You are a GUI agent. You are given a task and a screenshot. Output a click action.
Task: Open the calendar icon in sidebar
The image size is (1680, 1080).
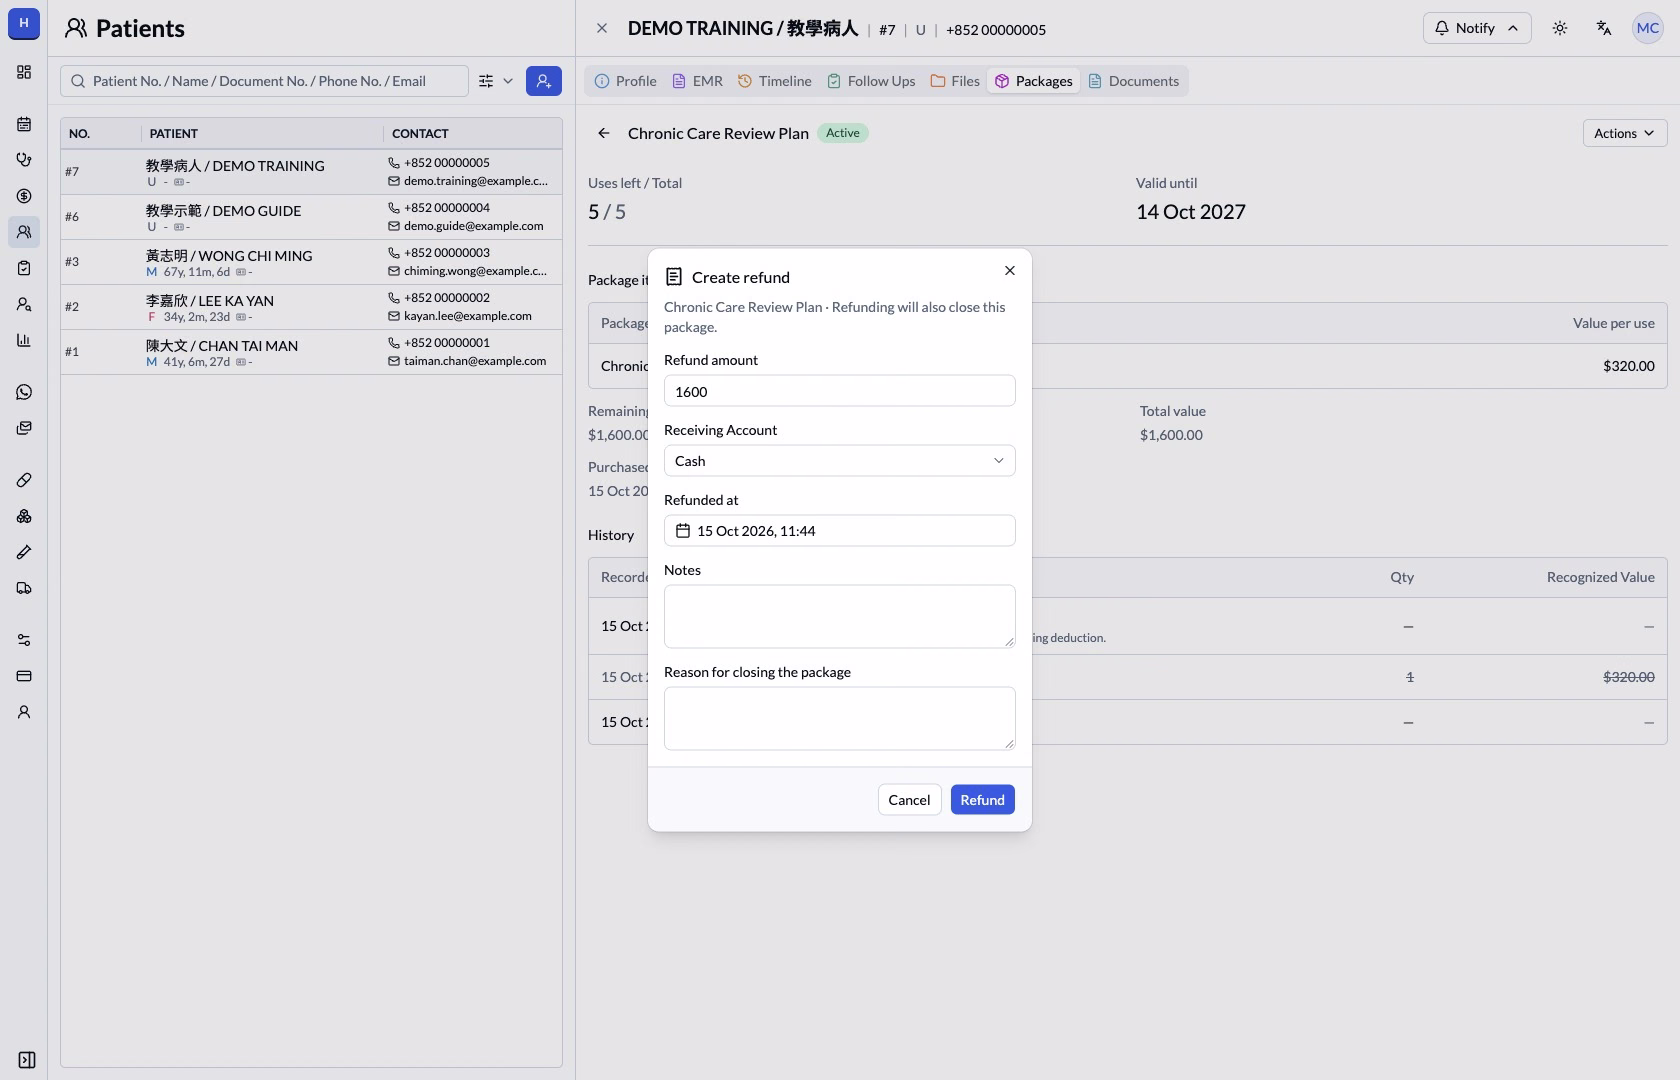click(24, 124)
